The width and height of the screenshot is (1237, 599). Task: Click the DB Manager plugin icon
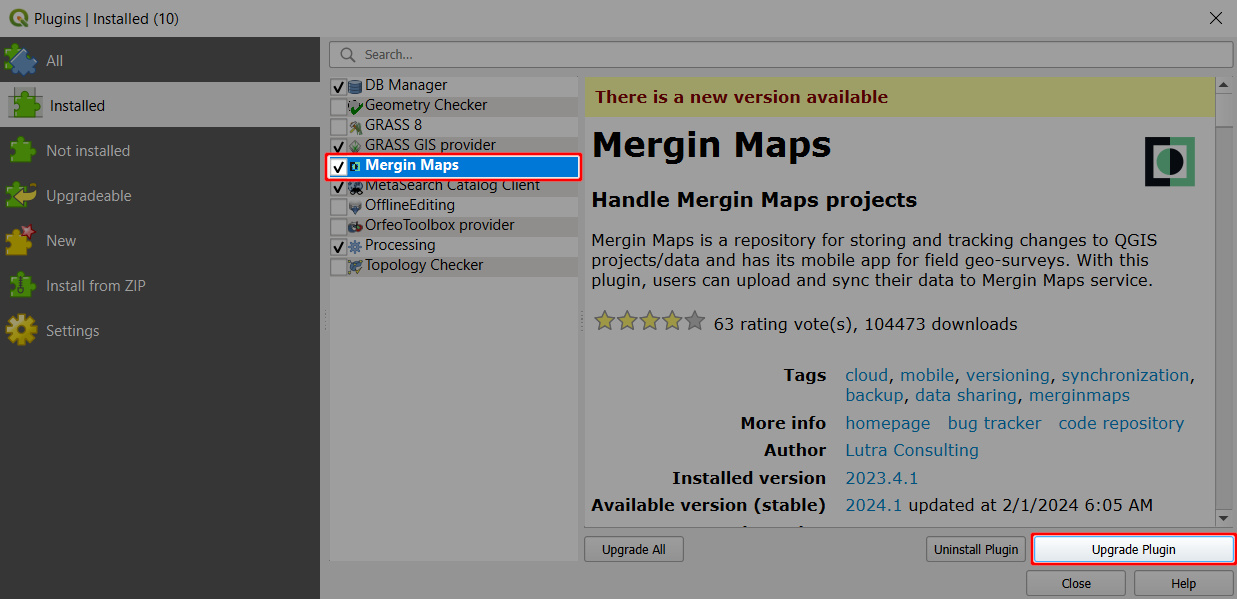pos(355,86)
